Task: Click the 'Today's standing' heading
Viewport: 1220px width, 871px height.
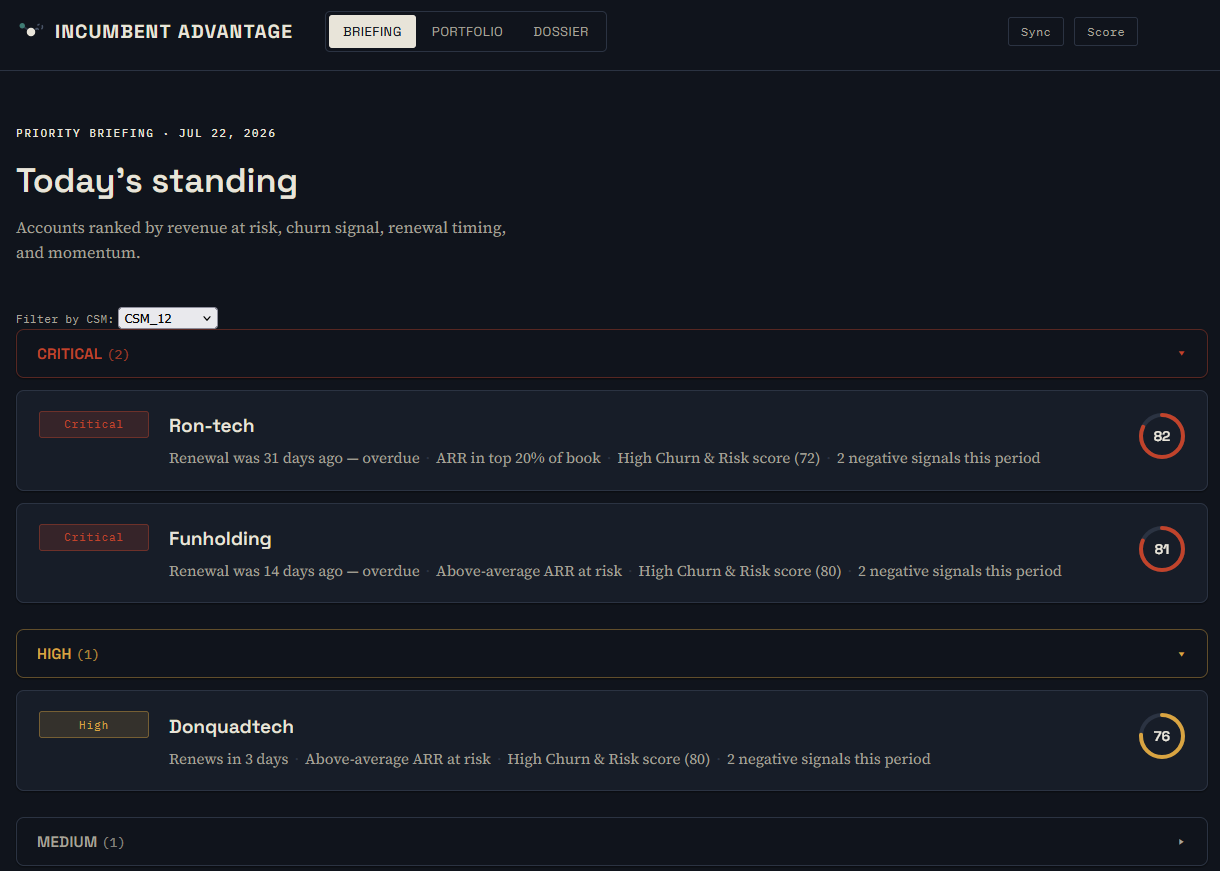Action: 157,181
